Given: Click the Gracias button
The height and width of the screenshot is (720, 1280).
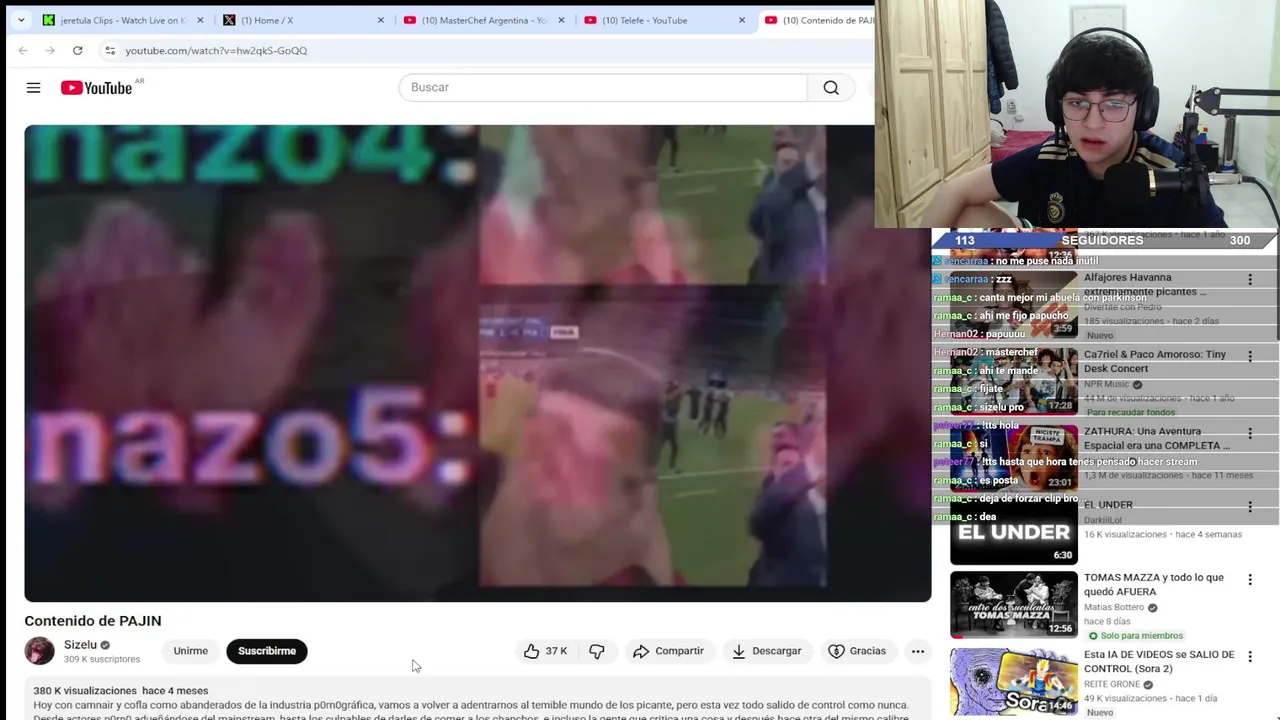Looking at the screenshot, I should (x=857, y=651).
